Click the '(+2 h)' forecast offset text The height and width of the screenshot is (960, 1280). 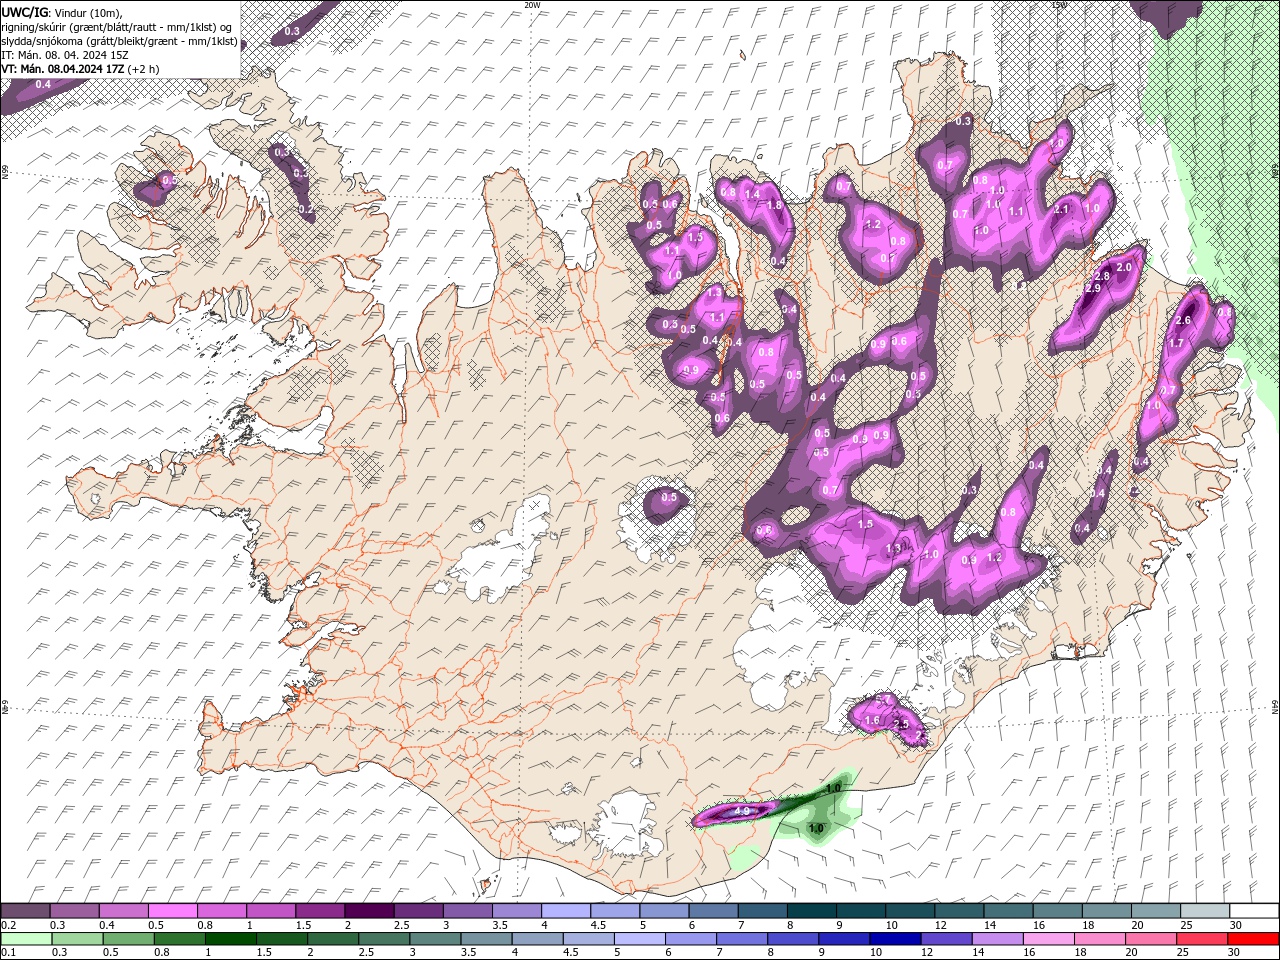tap(145, 69)
